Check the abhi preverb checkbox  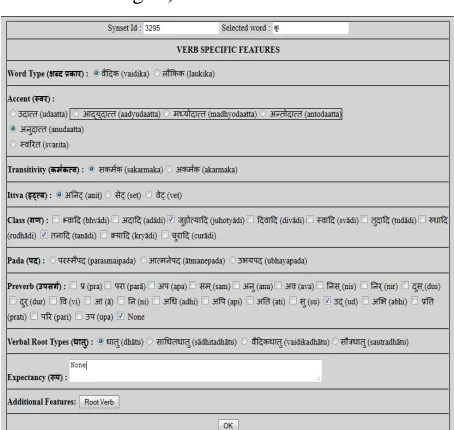[x=365, y=301]
